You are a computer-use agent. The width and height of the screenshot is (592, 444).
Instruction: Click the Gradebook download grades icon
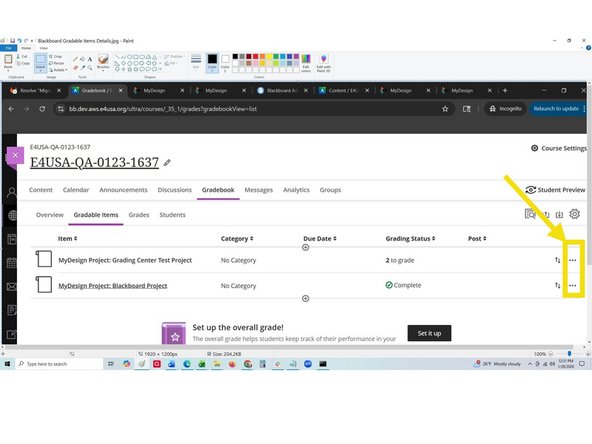(x=559, y=214)
